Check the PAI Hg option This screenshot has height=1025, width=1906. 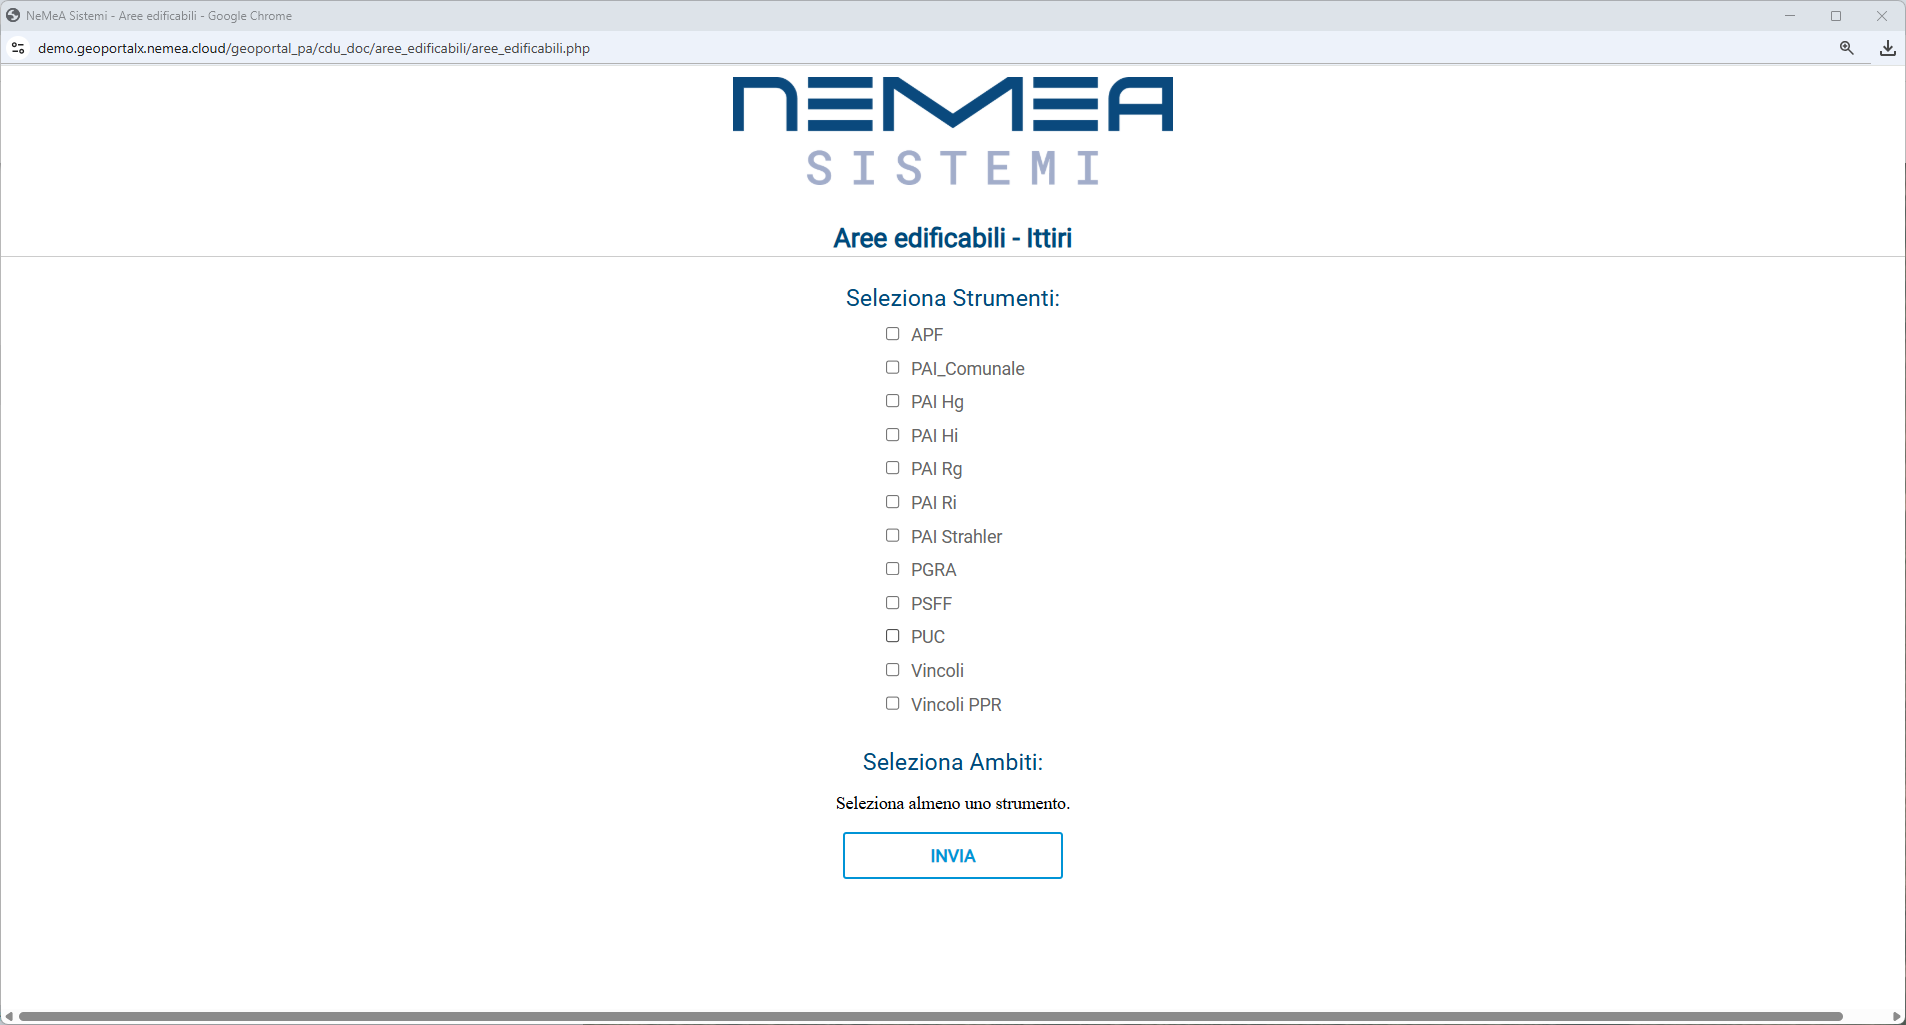point(892,401)
